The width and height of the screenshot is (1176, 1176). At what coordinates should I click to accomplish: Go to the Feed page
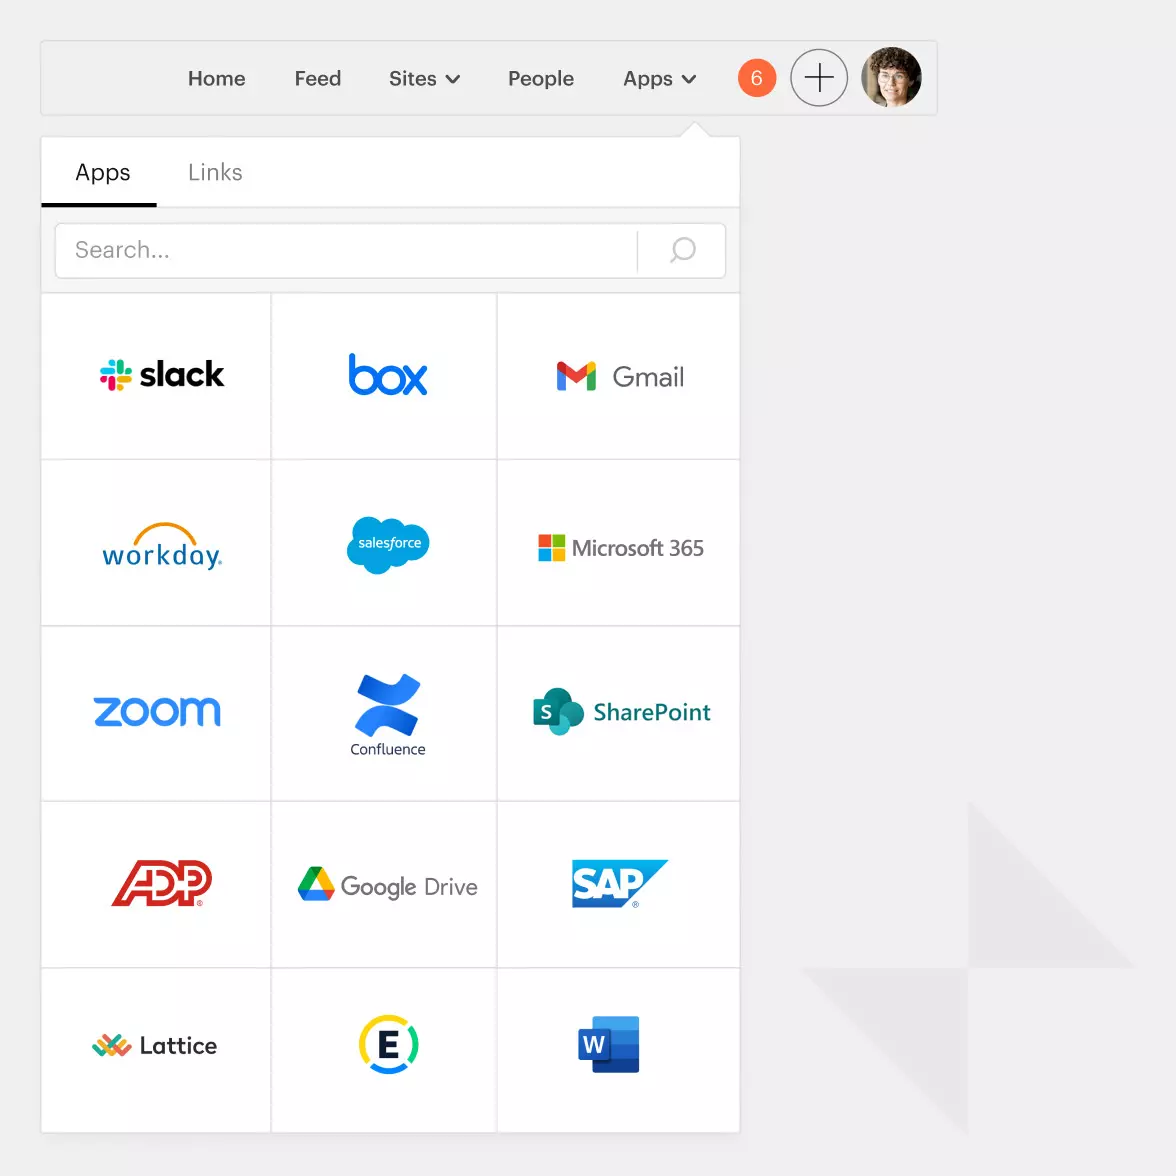[x=318, y=78]
